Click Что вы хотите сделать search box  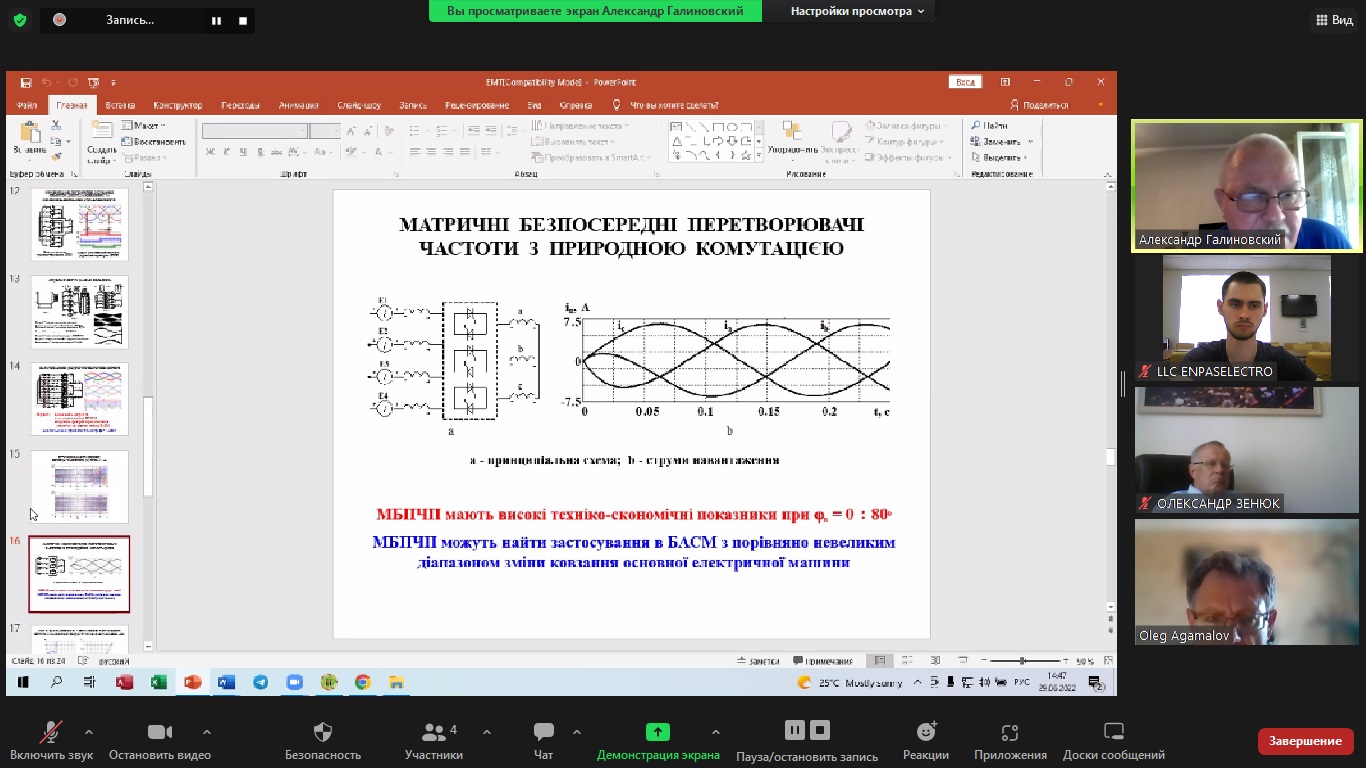(x=666, y=105)
